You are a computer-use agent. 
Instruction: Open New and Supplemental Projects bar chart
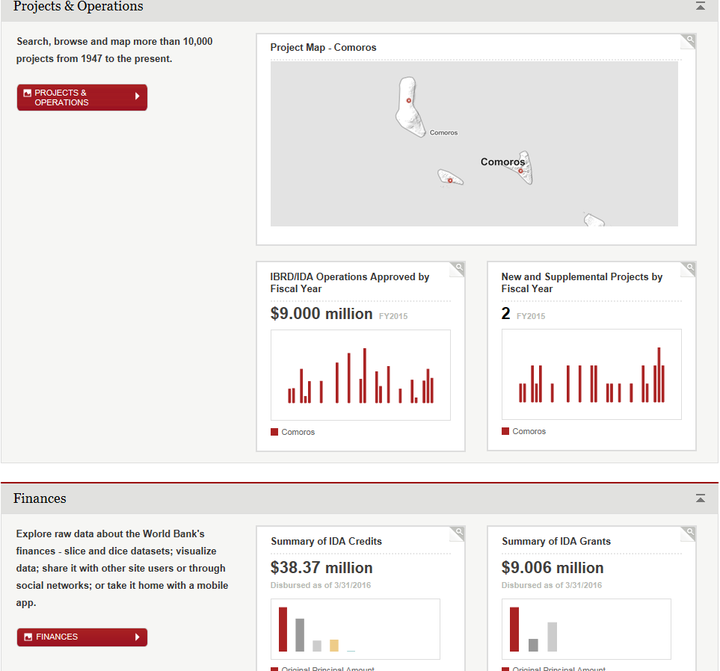(591, 374)
